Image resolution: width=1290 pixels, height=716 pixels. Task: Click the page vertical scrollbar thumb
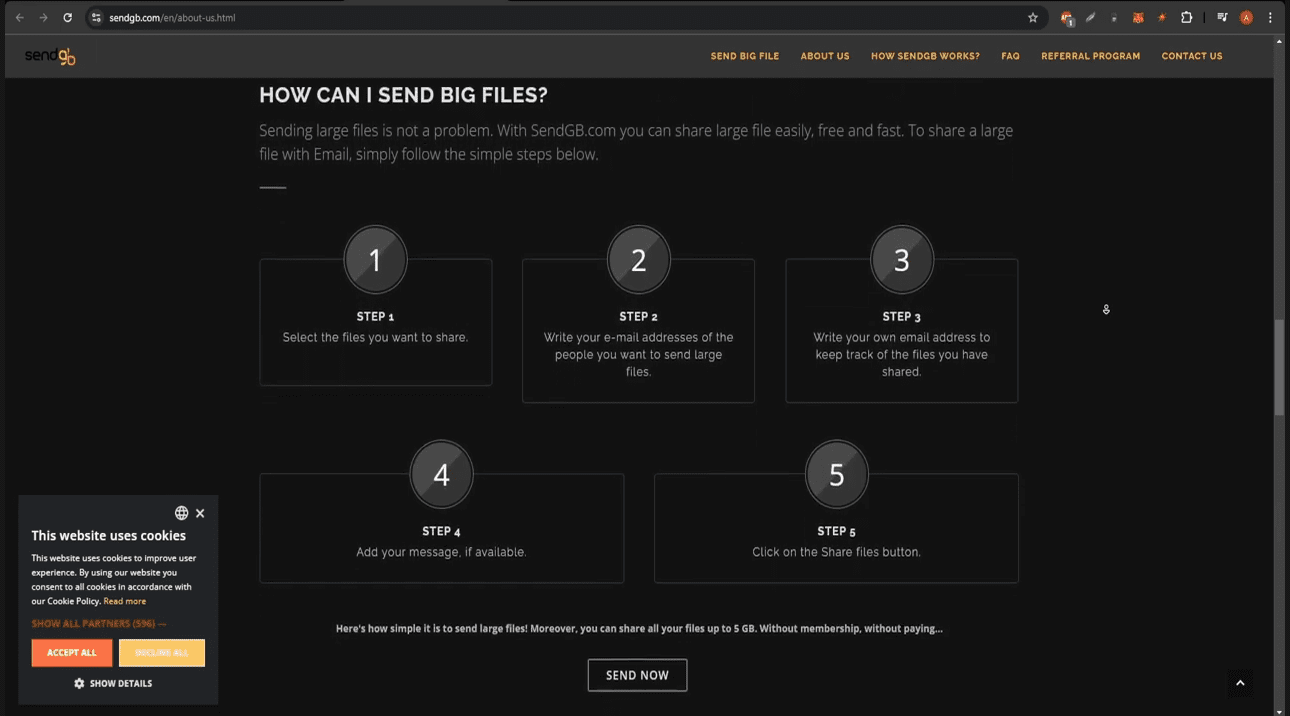pos(1279,367)
